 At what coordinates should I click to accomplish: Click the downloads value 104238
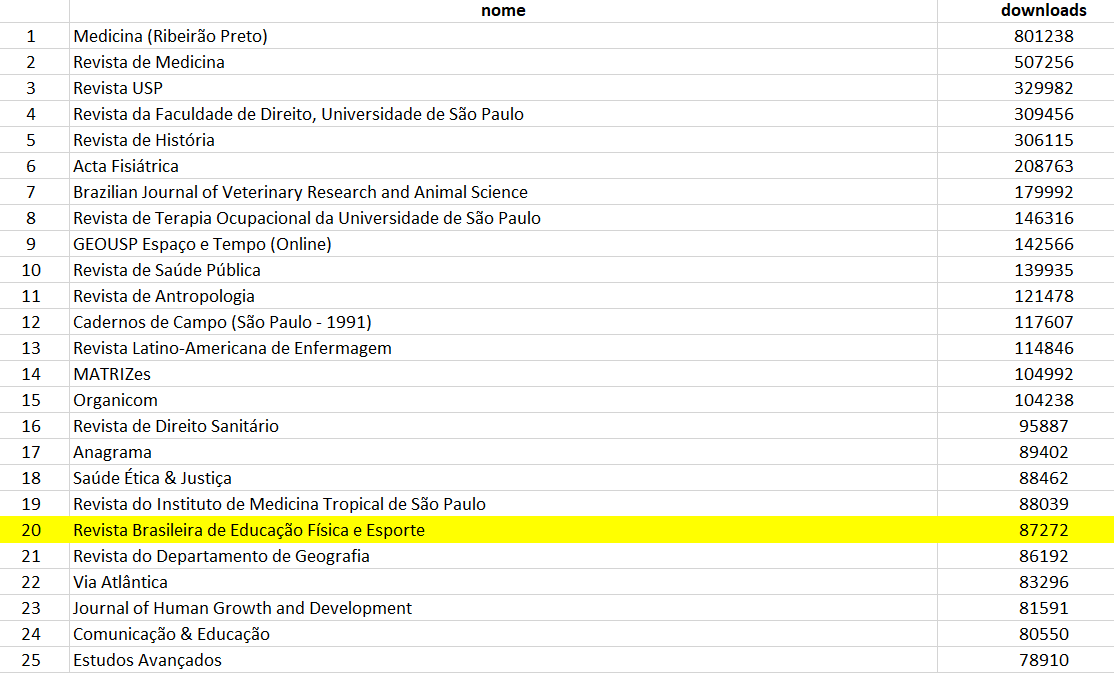pos(1043,400)
